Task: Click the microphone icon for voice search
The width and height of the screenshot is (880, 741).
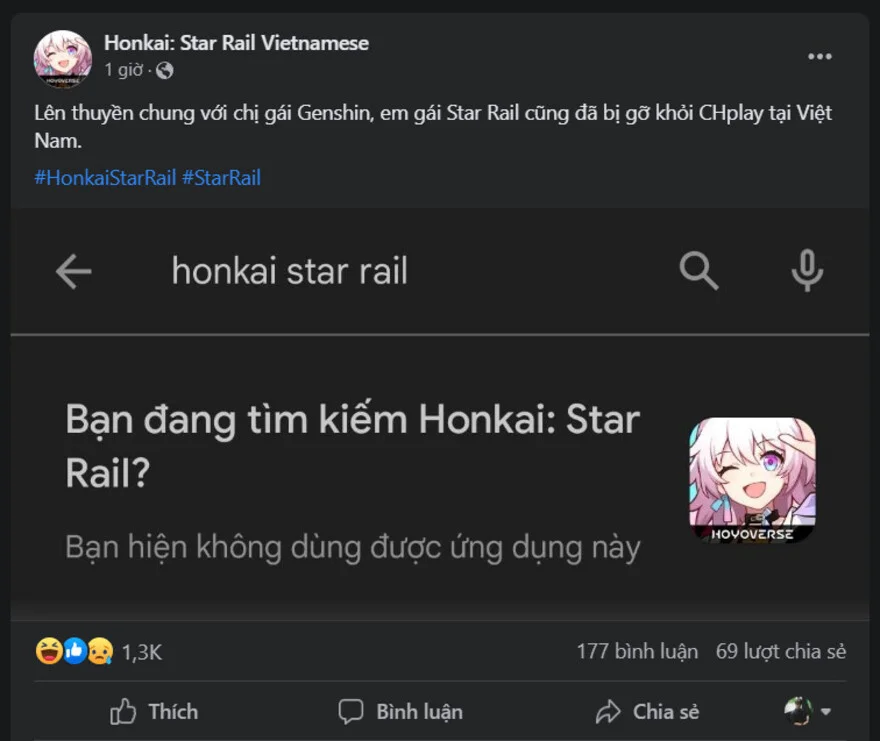Action: coord(808,271)
